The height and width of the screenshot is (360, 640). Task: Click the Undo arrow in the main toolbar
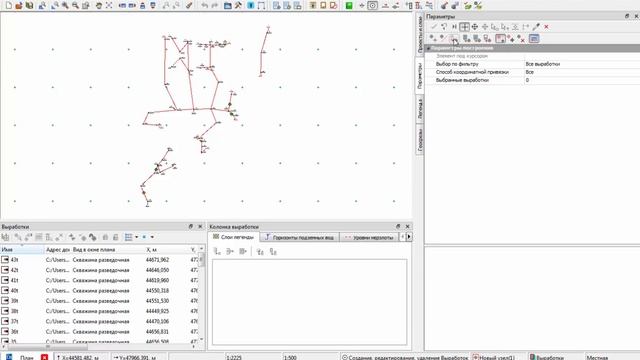click(204, 6)
